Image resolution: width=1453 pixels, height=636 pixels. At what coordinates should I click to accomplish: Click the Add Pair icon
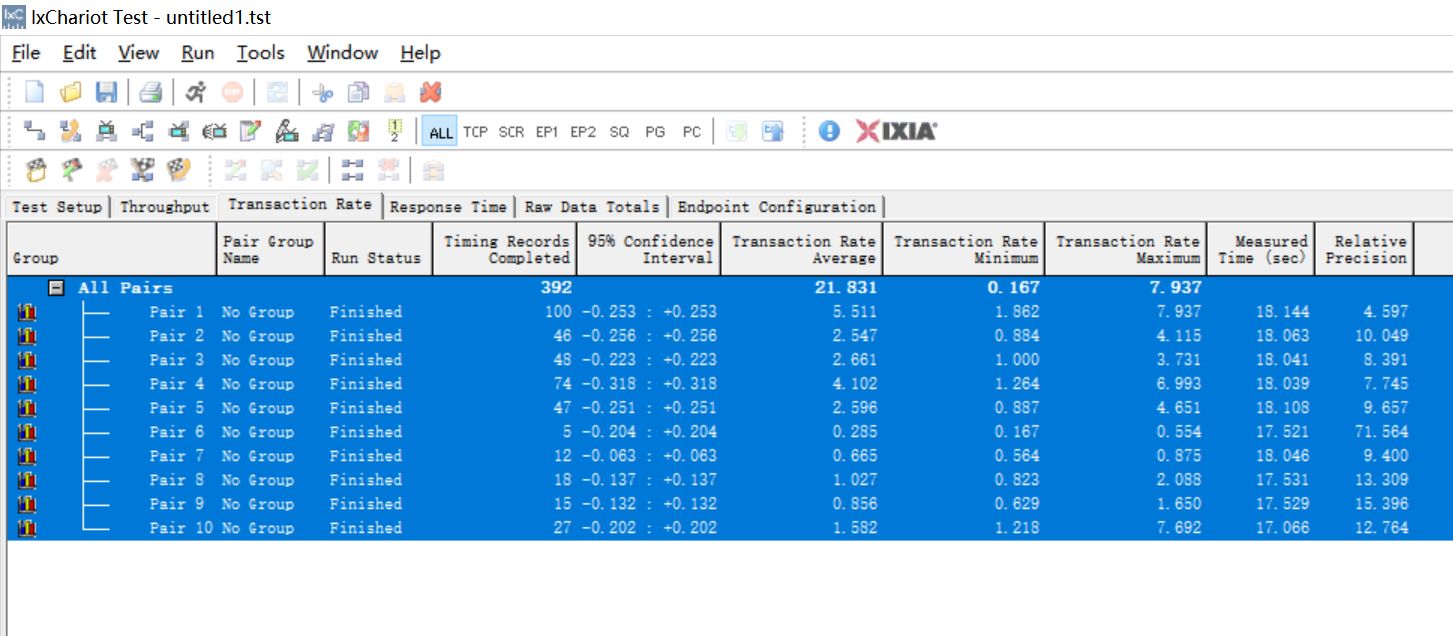(x=35, y=131)
